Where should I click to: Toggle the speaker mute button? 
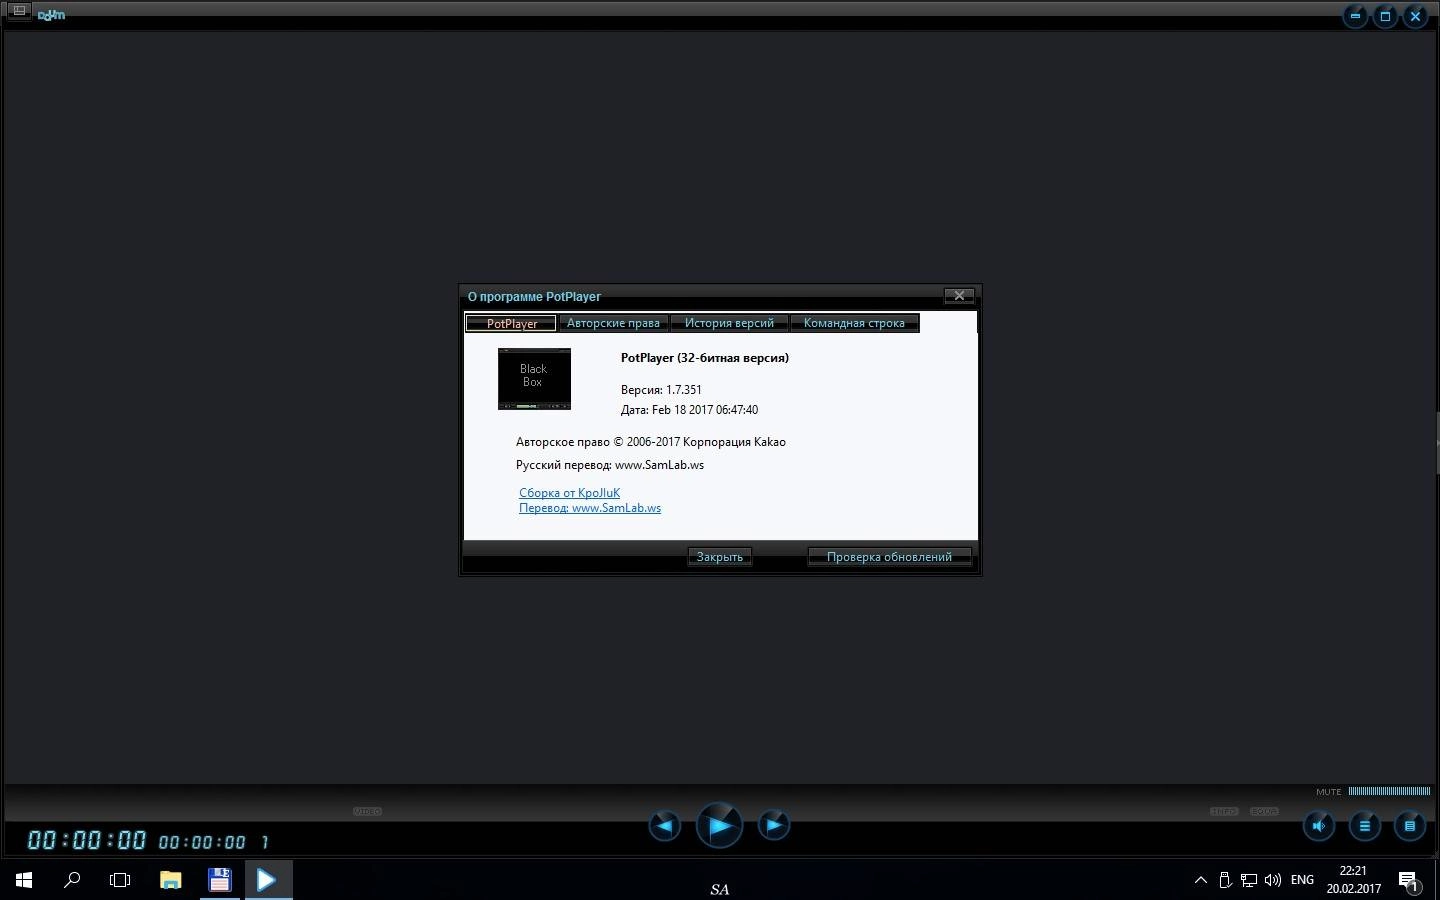pos(1319,826)
